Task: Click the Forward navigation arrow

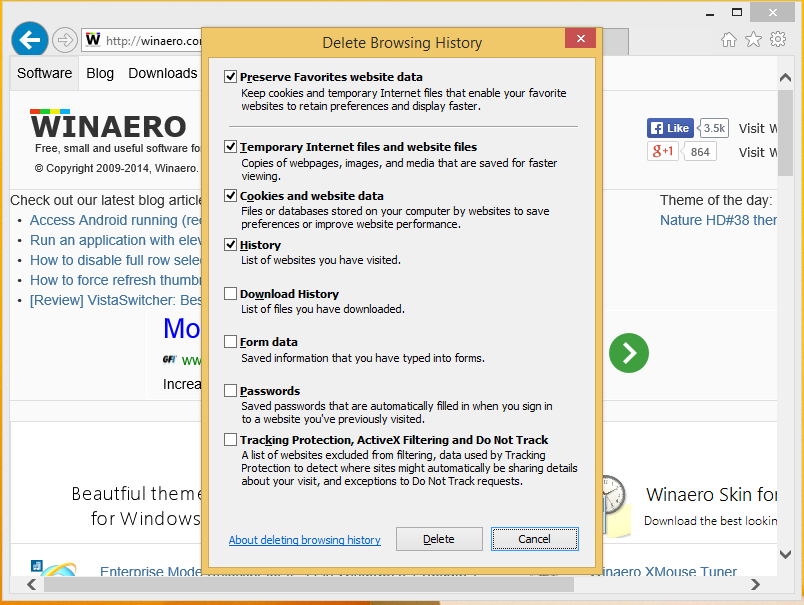Action: (65, 40)
